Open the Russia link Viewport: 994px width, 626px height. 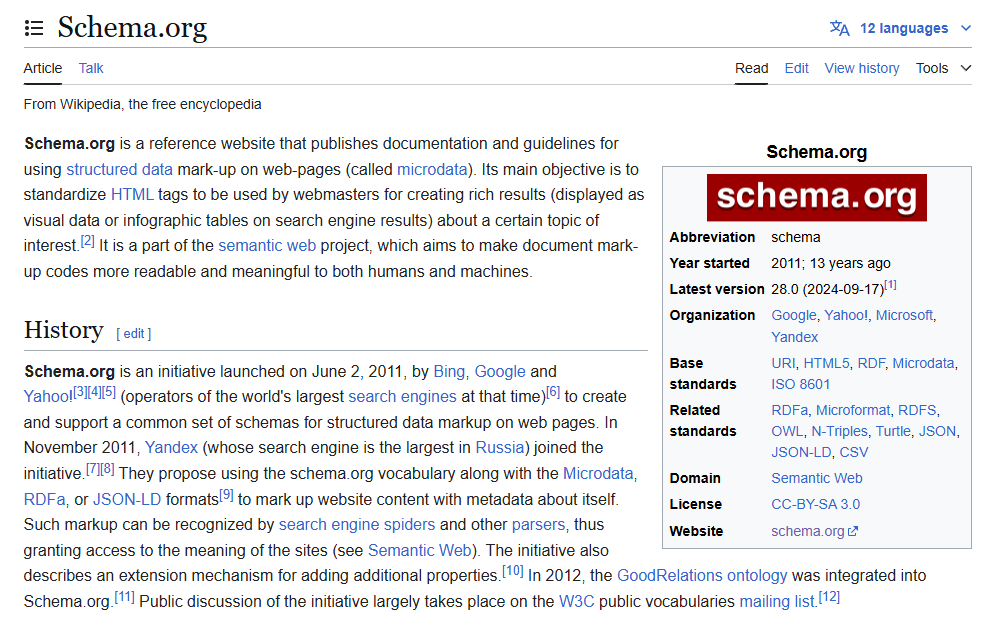[500, 447]
